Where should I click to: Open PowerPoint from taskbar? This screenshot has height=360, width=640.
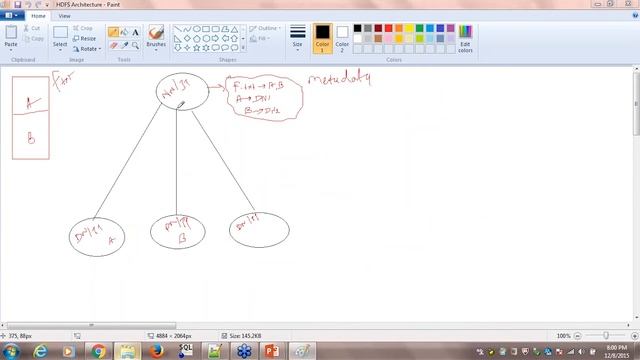tap(272, 351)
